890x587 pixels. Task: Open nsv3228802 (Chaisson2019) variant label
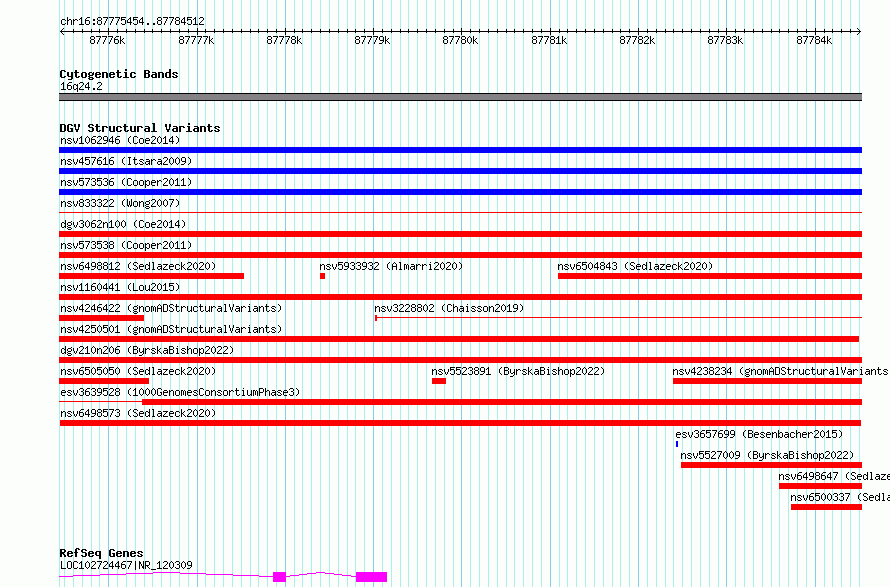coord(449,308)
